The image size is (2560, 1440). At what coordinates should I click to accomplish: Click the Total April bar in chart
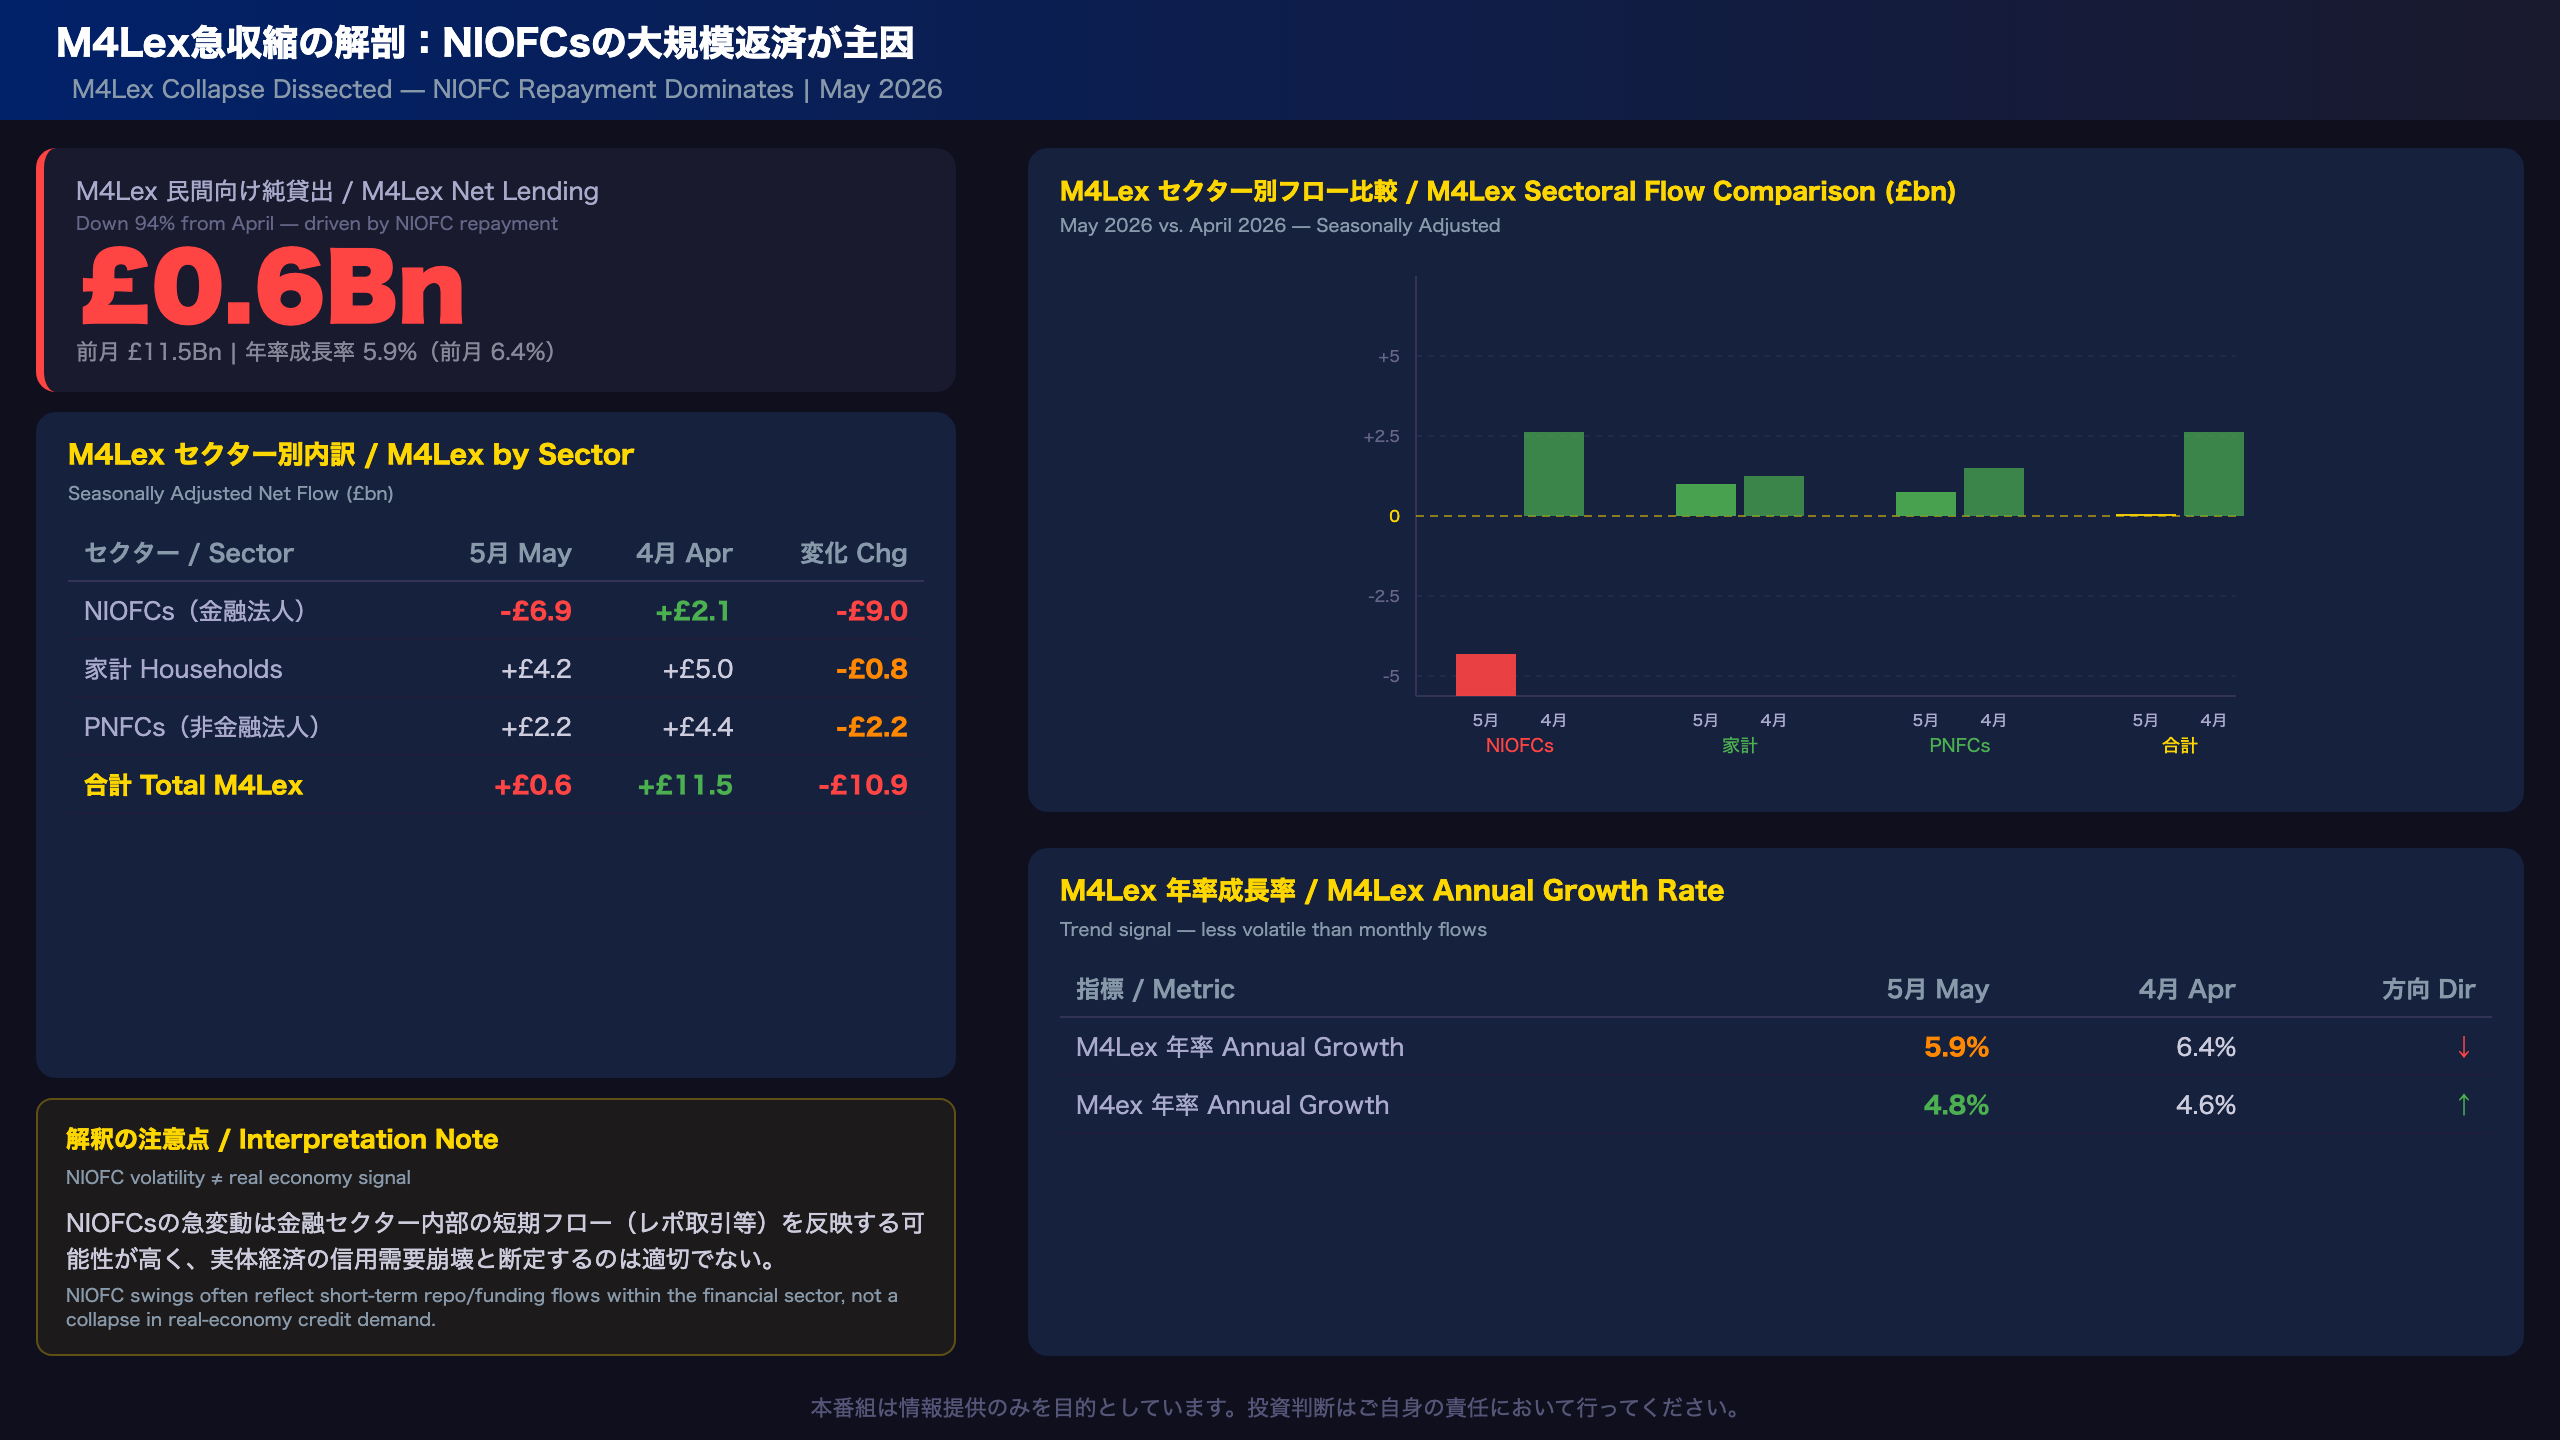pos(2213,474)
